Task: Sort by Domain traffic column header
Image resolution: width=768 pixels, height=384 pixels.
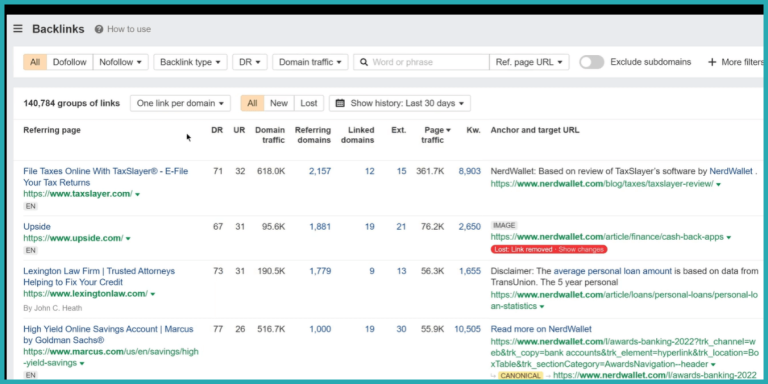Action: coord(270,135)
